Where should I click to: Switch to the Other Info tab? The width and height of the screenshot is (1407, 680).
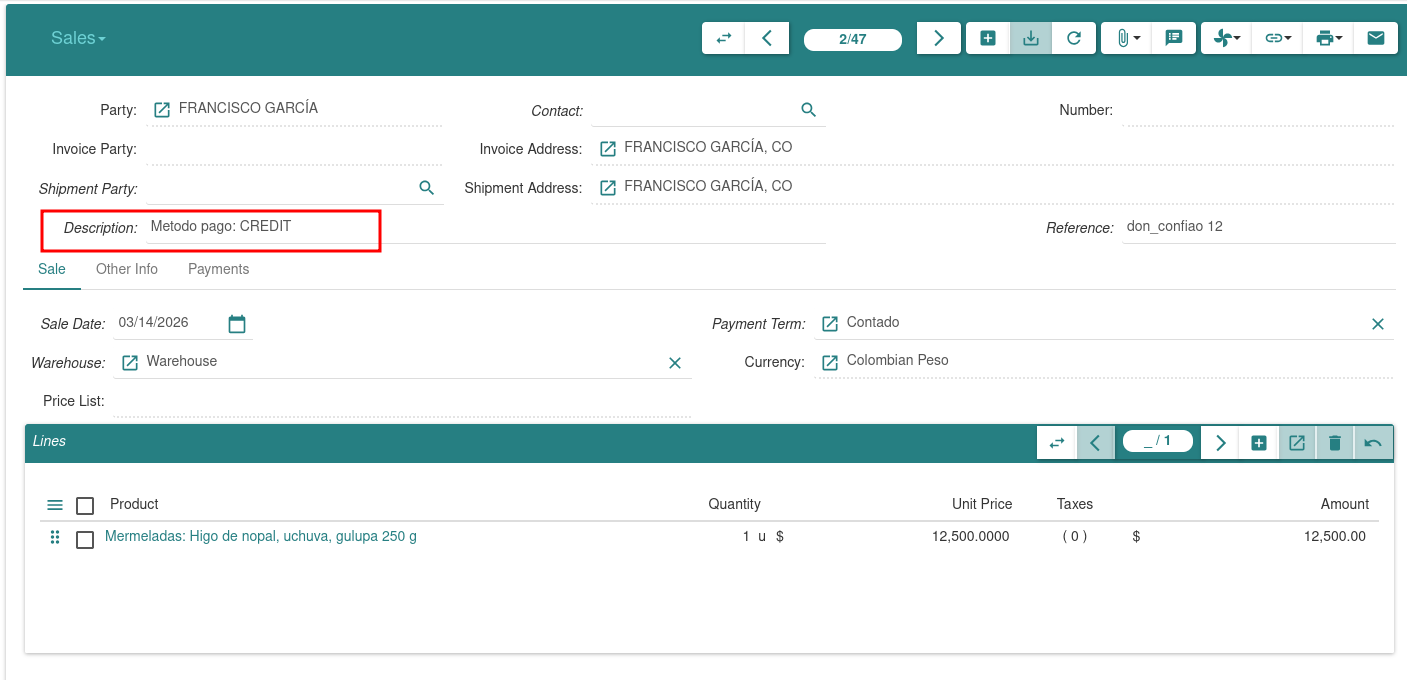coord(127,269)
